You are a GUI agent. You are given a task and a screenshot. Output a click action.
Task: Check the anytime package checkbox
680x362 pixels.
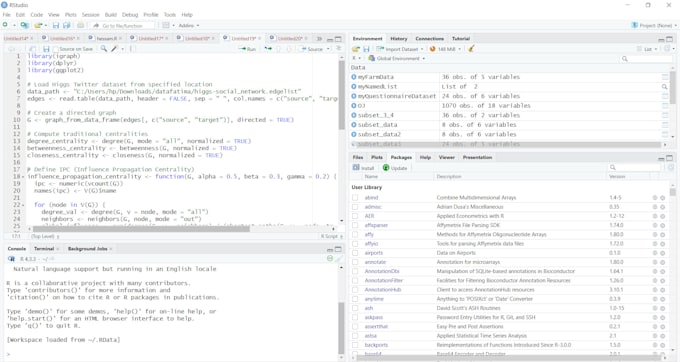click(355, 299)
